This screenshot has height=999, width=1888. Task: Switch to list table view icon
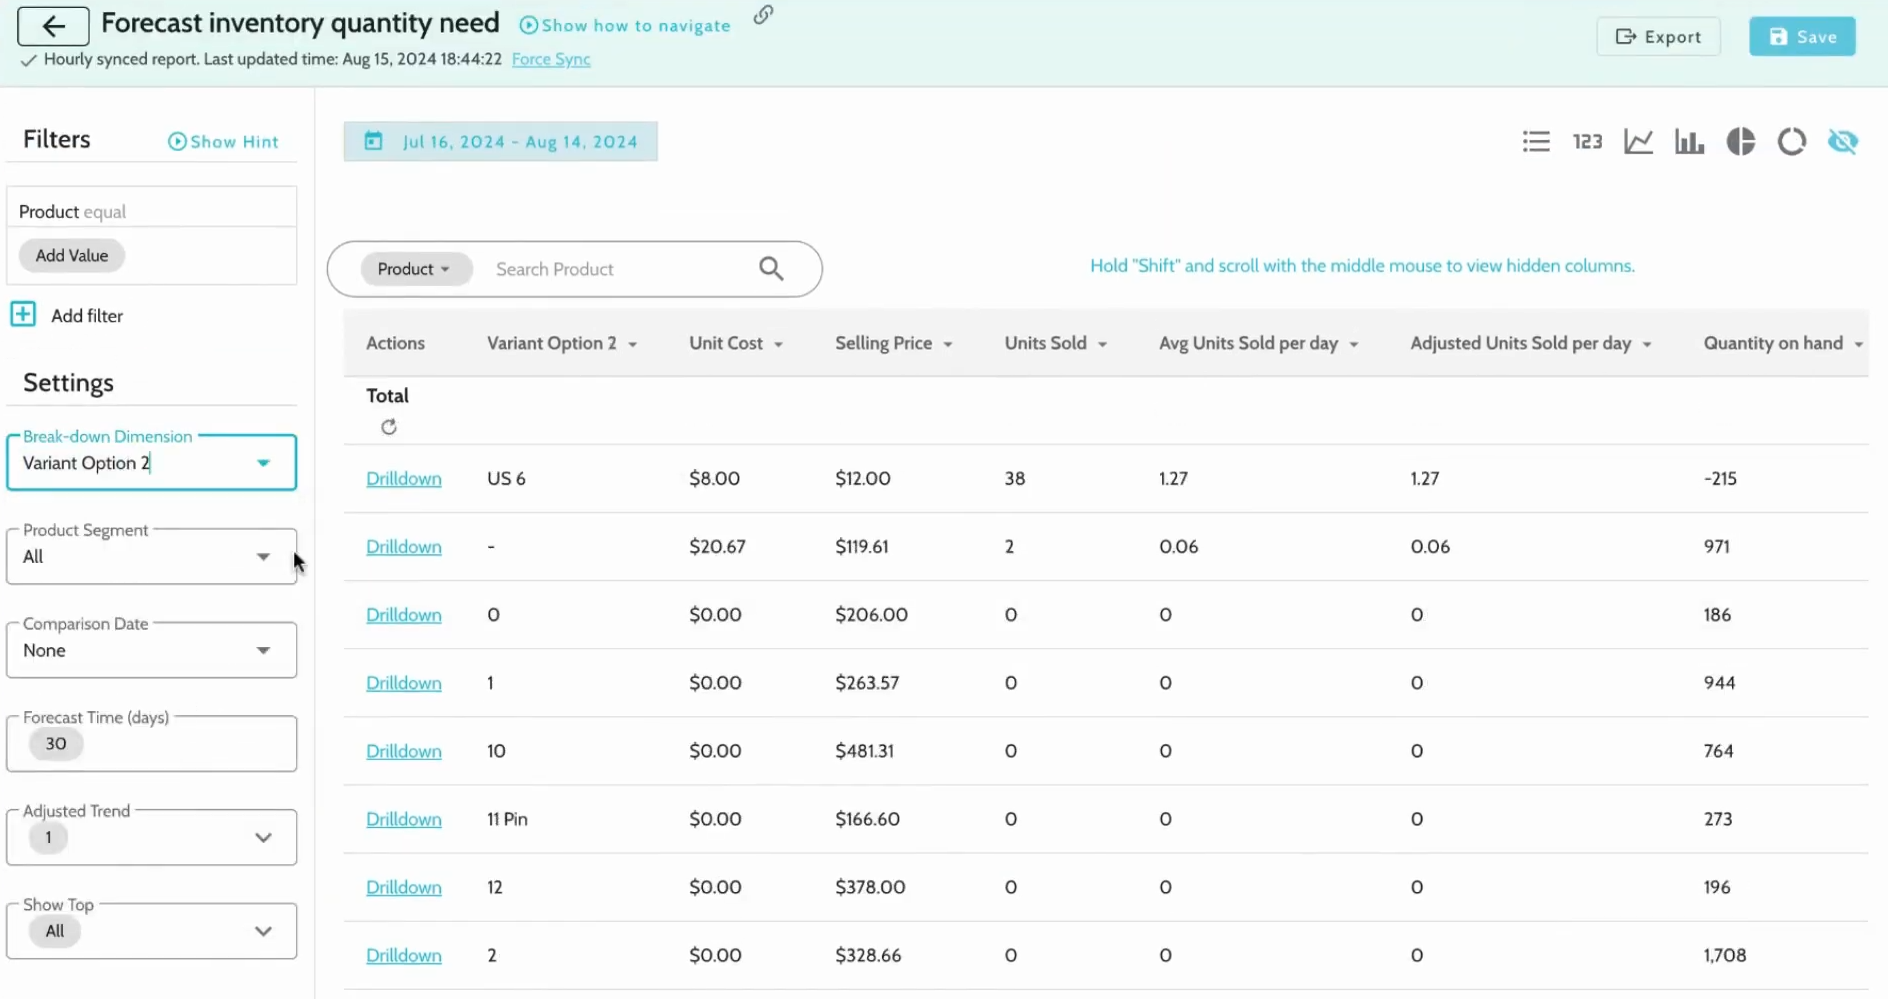[x=1536, y=142]
